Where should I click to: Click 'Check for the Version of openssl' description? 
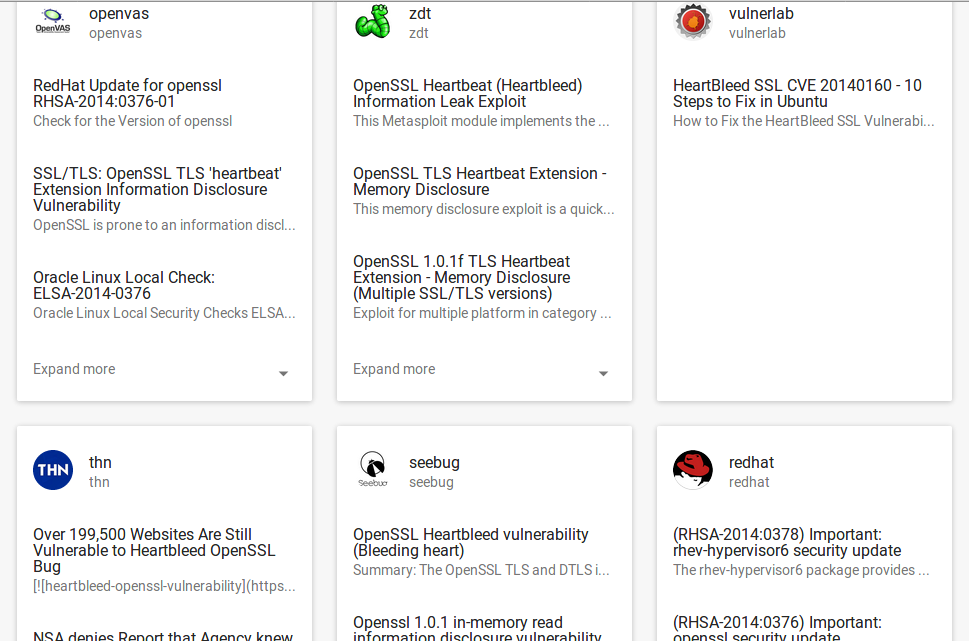133,121
